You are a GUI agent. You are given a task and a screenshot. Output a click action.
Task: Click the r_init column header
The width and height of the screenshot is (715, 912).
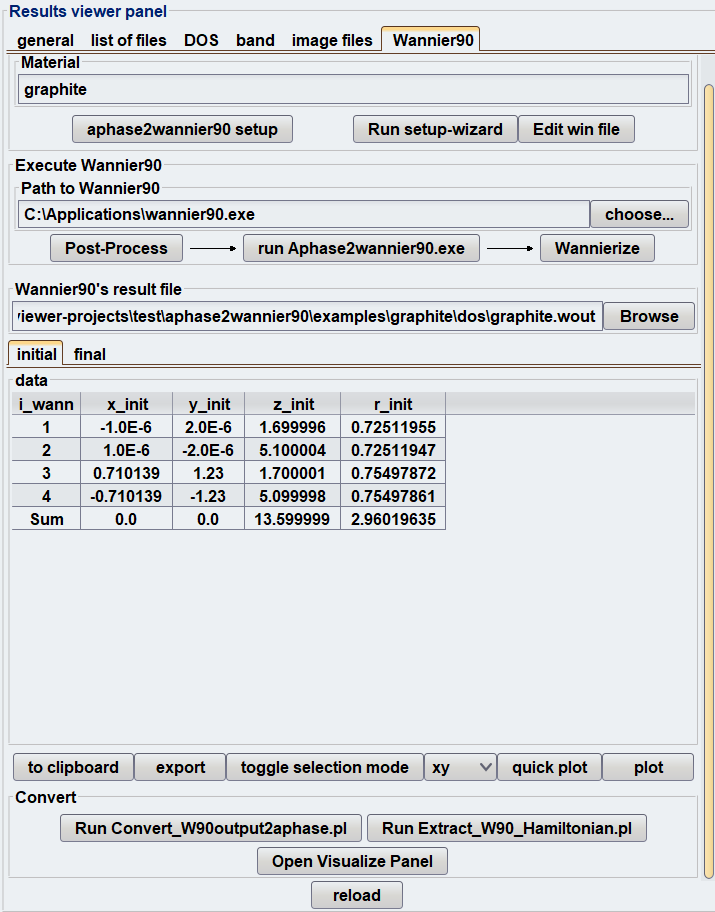coord(393,404)
